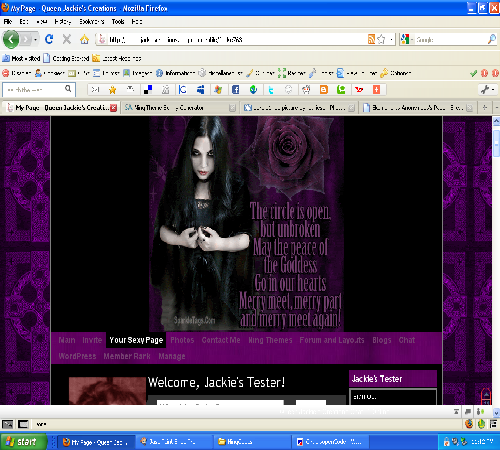
Task: Open the Manage navigation link
Action: pos(172,356)
